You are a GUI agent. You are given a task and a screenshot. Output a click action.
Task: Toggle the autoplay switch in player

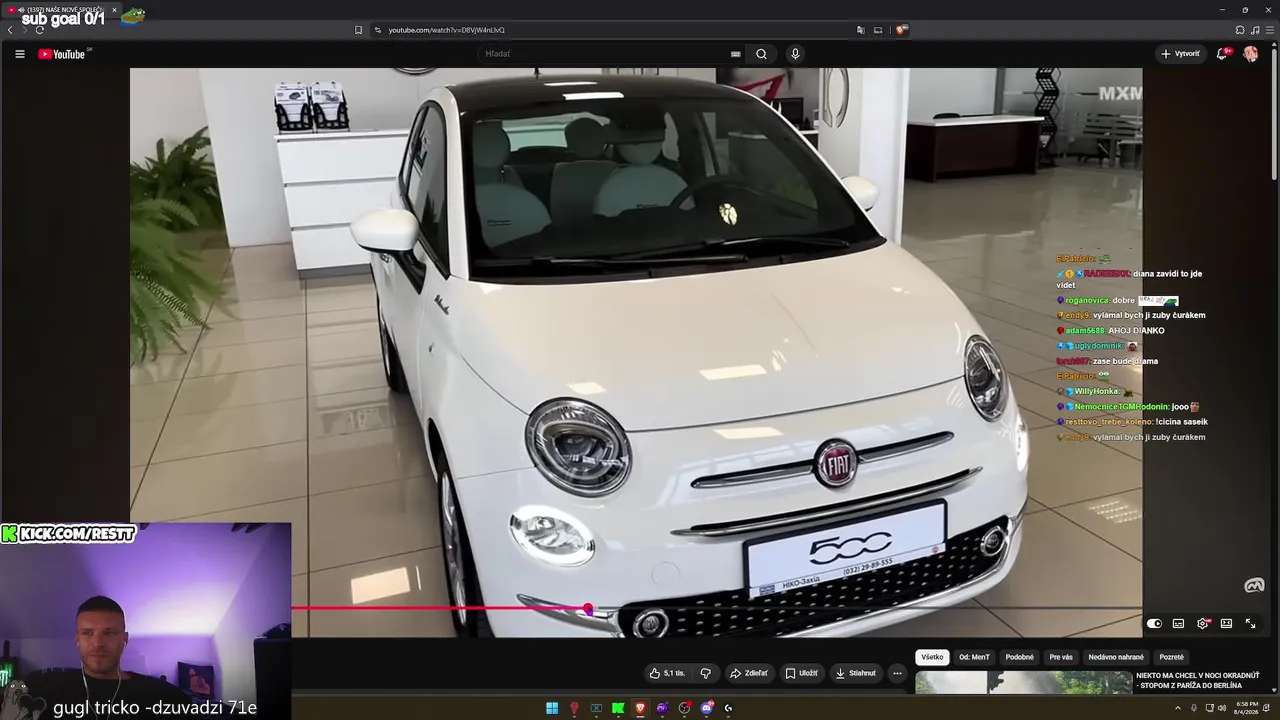1154,624
